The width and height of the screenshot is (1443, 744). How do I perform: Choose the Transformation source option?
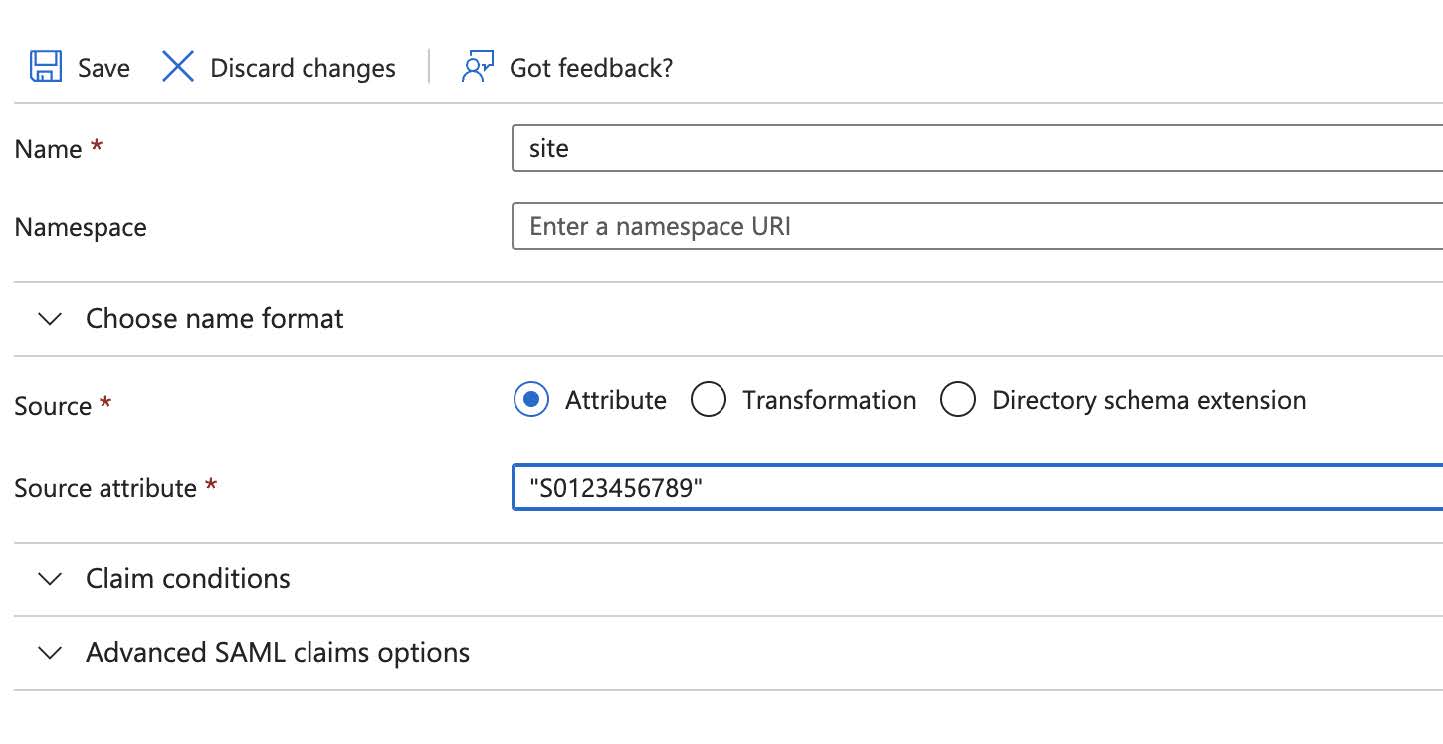point(708,400)
